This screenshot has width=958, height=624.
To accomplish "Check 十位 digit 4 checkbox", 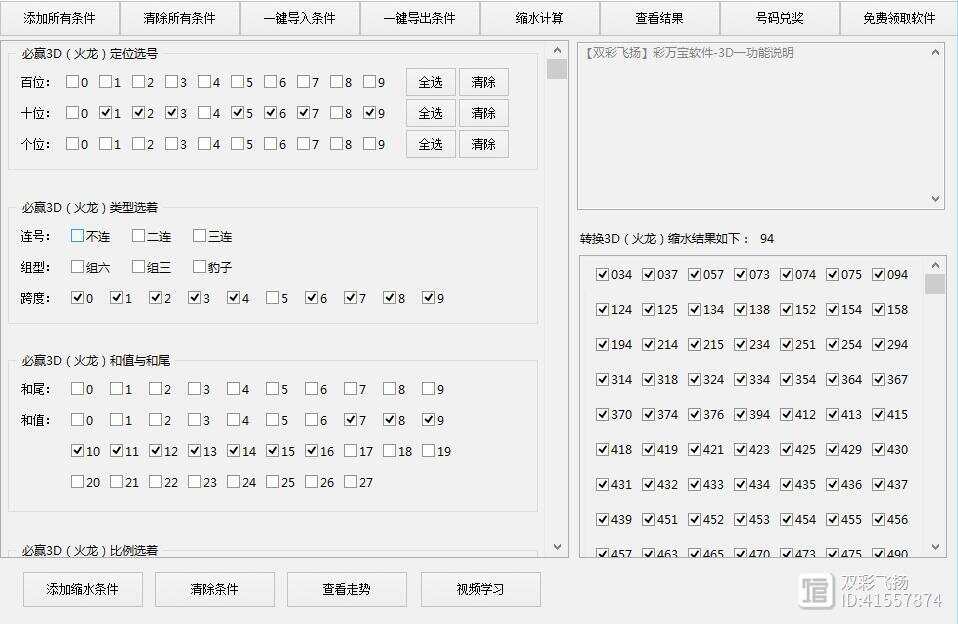I will click(204, 112).
